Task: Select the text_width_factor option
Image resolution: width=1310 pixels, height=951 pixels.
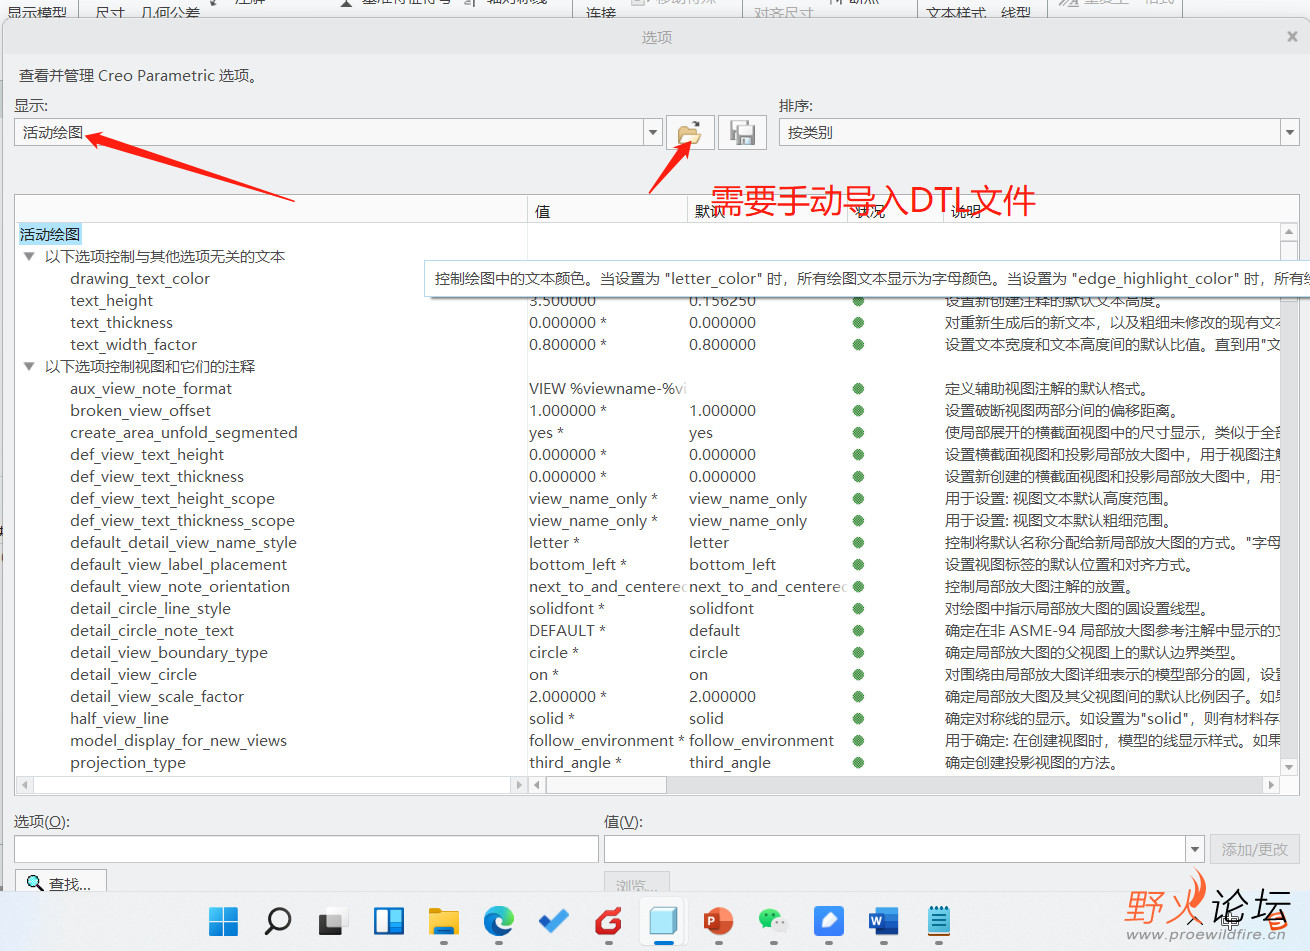Action: click(133, 345)
